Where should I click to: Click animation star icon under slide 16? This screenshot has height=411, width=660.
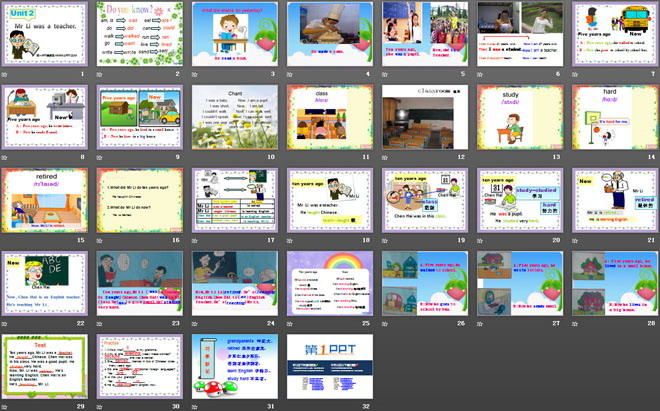pos(100,241)
